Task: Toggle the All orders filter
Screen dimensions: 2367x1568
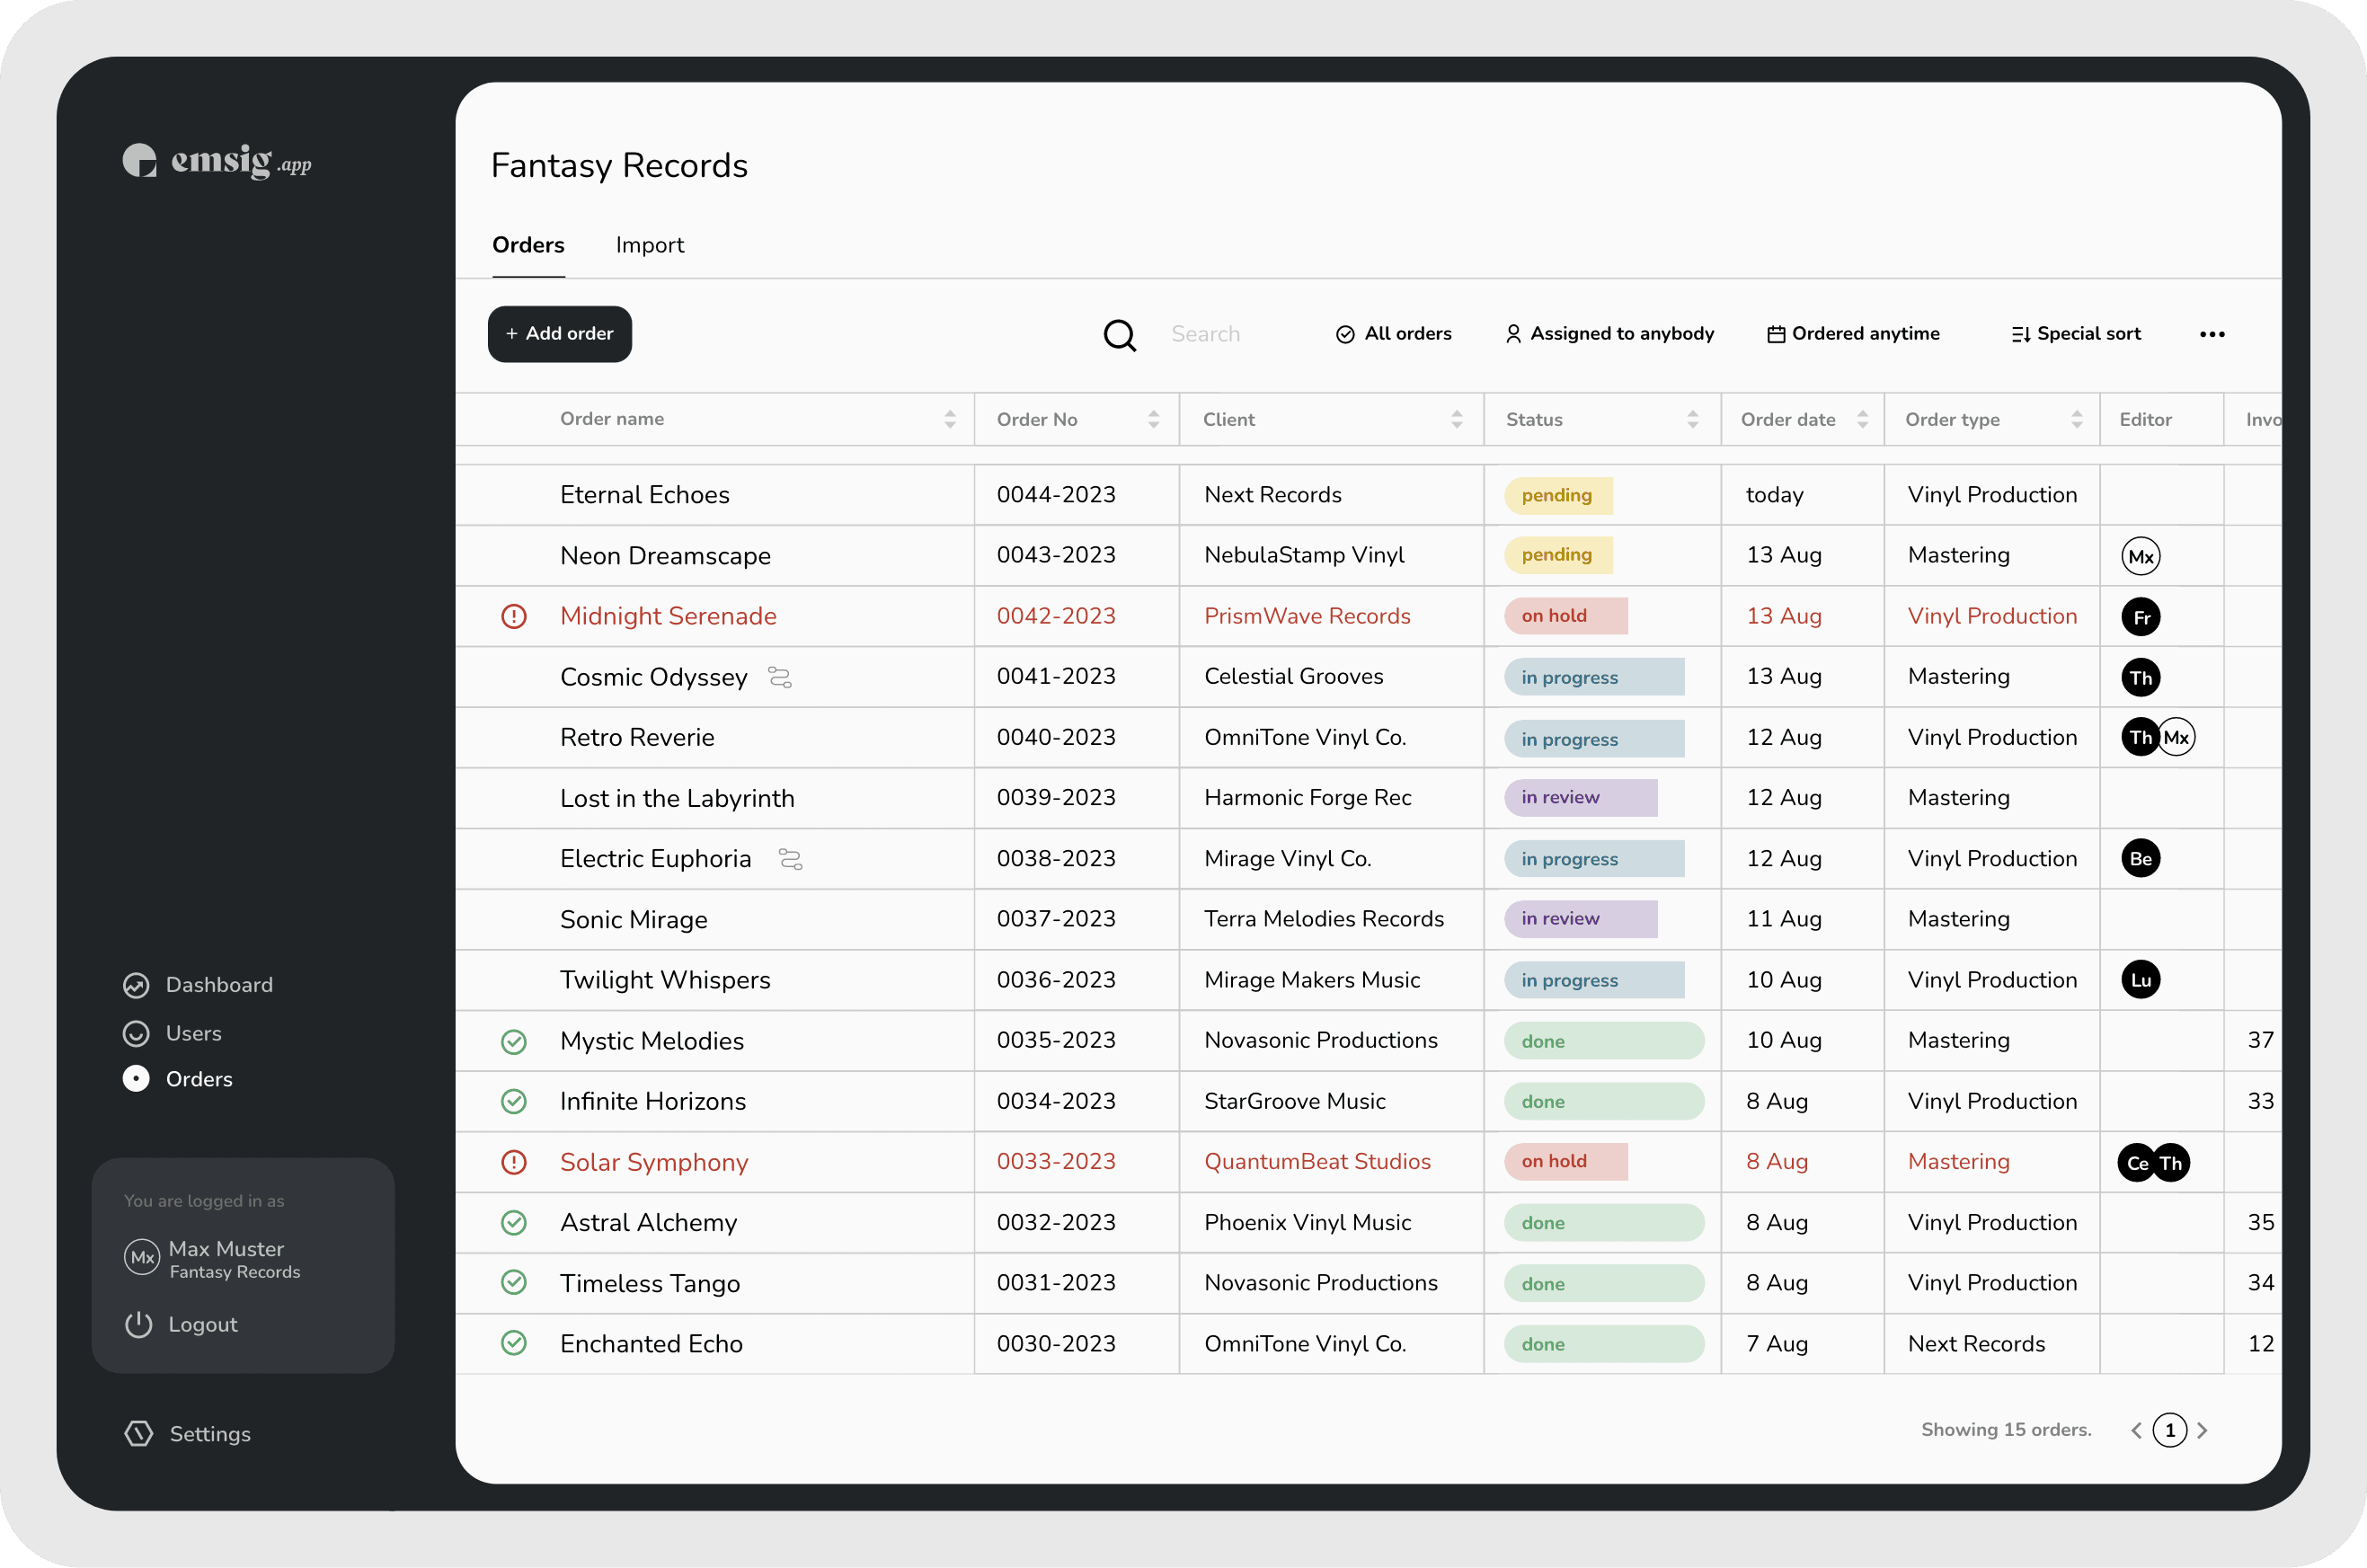Action: pos(1394,334)
